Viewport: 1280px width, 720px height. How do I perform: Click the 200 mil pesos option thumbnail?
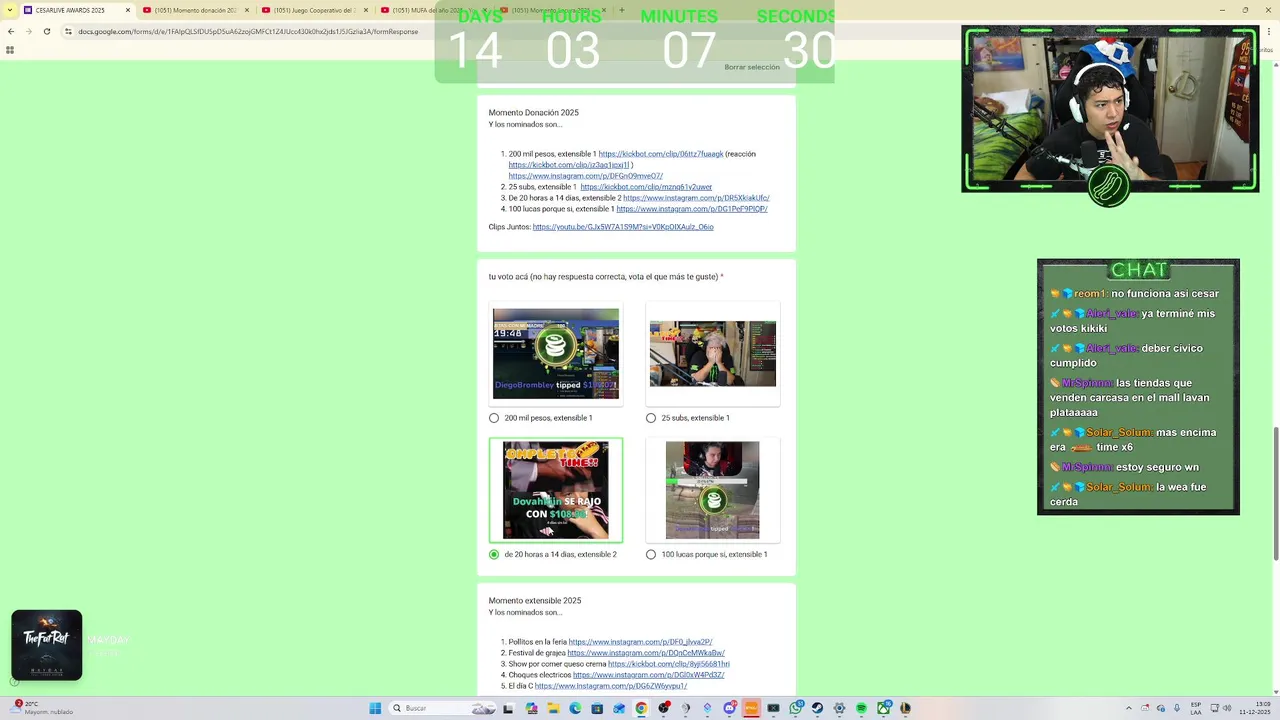click(556, 353)
